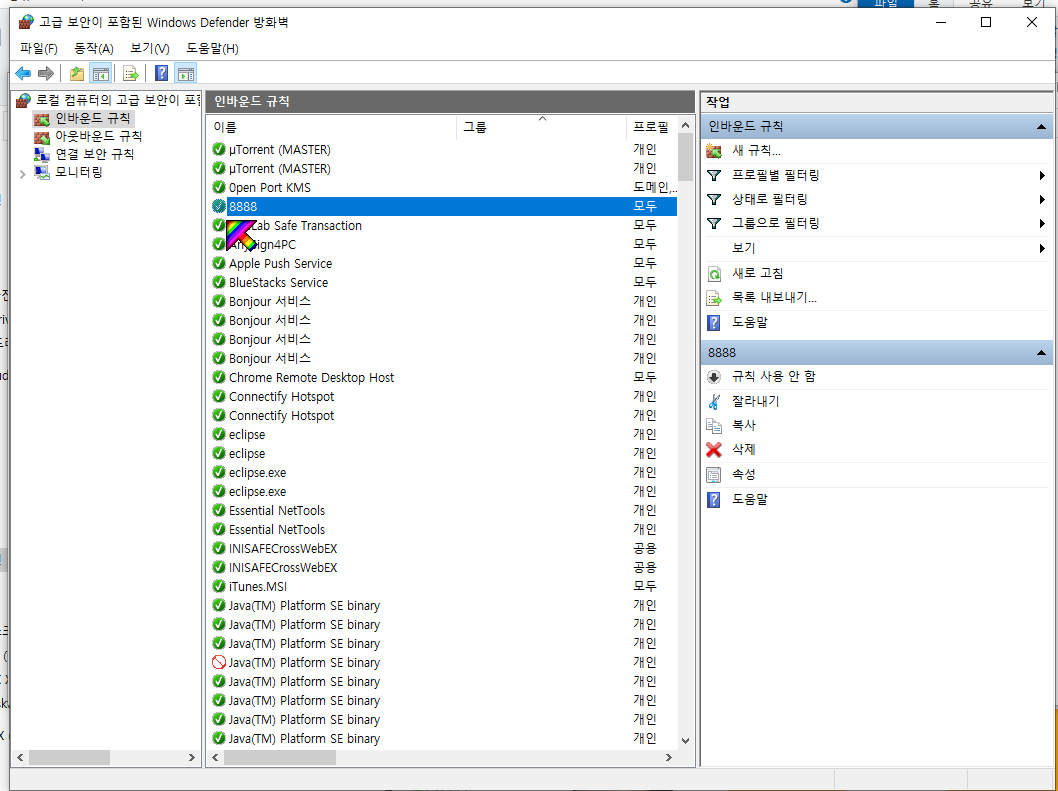Toggle the action pane show/hide icon
The width and height of the screenshot is (1058, 791).
click(185, 74)
